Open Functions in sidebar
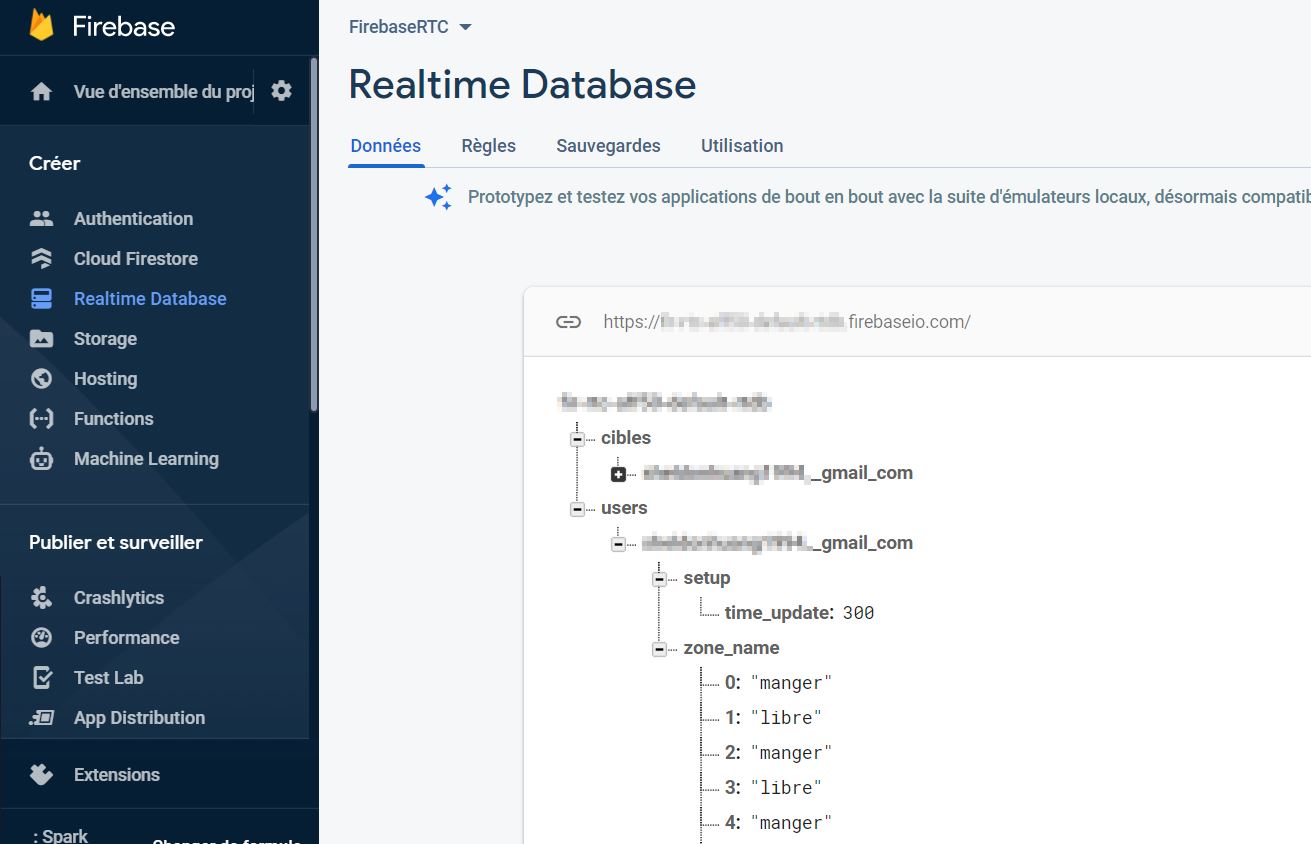Image resolution: width=1311 pixels, height=844 pixels. tap(113, 418)
